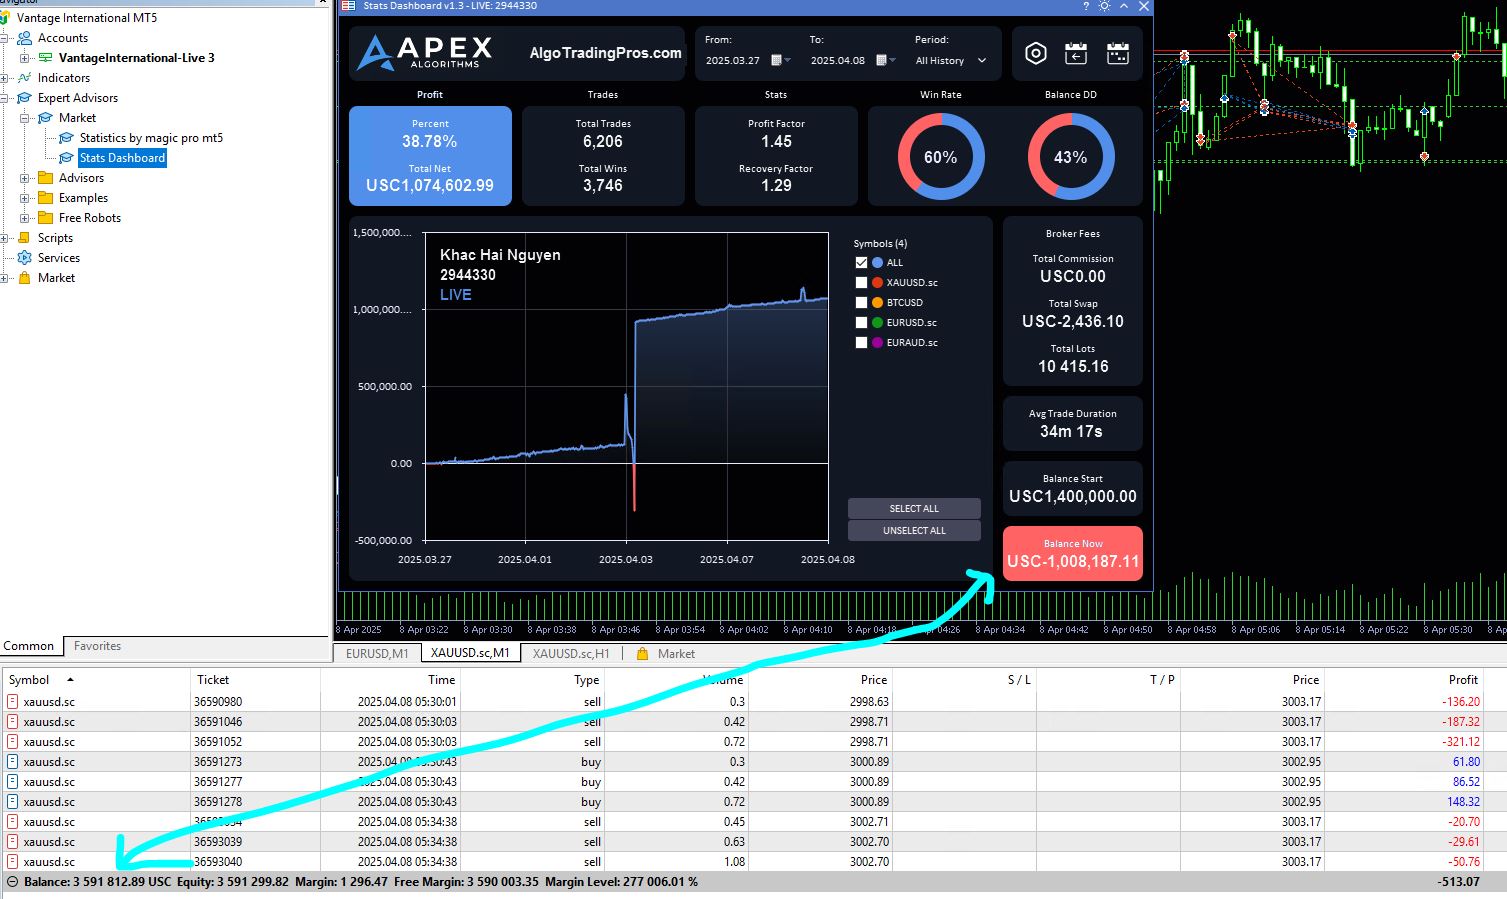The image size is (1507, 899).
Task: Open the hexagon settings icon in the dashboard
Action: [1036, 54]
